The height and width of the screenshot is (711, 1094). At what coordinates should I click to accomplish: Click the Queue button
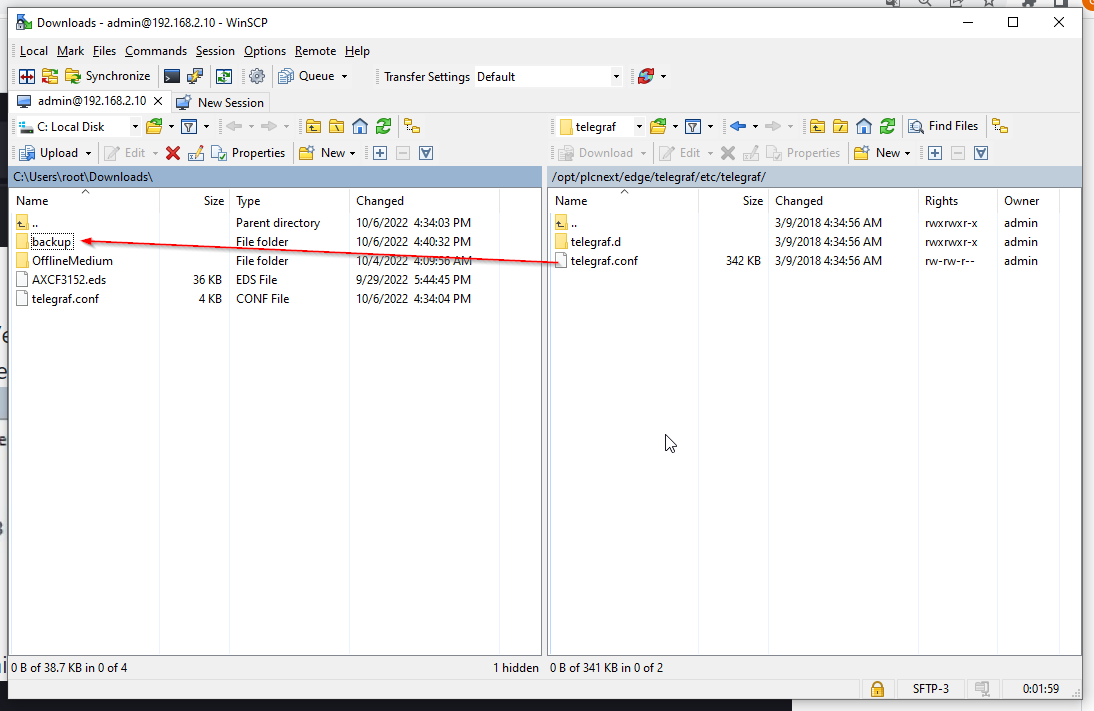(x=306, y=76)
